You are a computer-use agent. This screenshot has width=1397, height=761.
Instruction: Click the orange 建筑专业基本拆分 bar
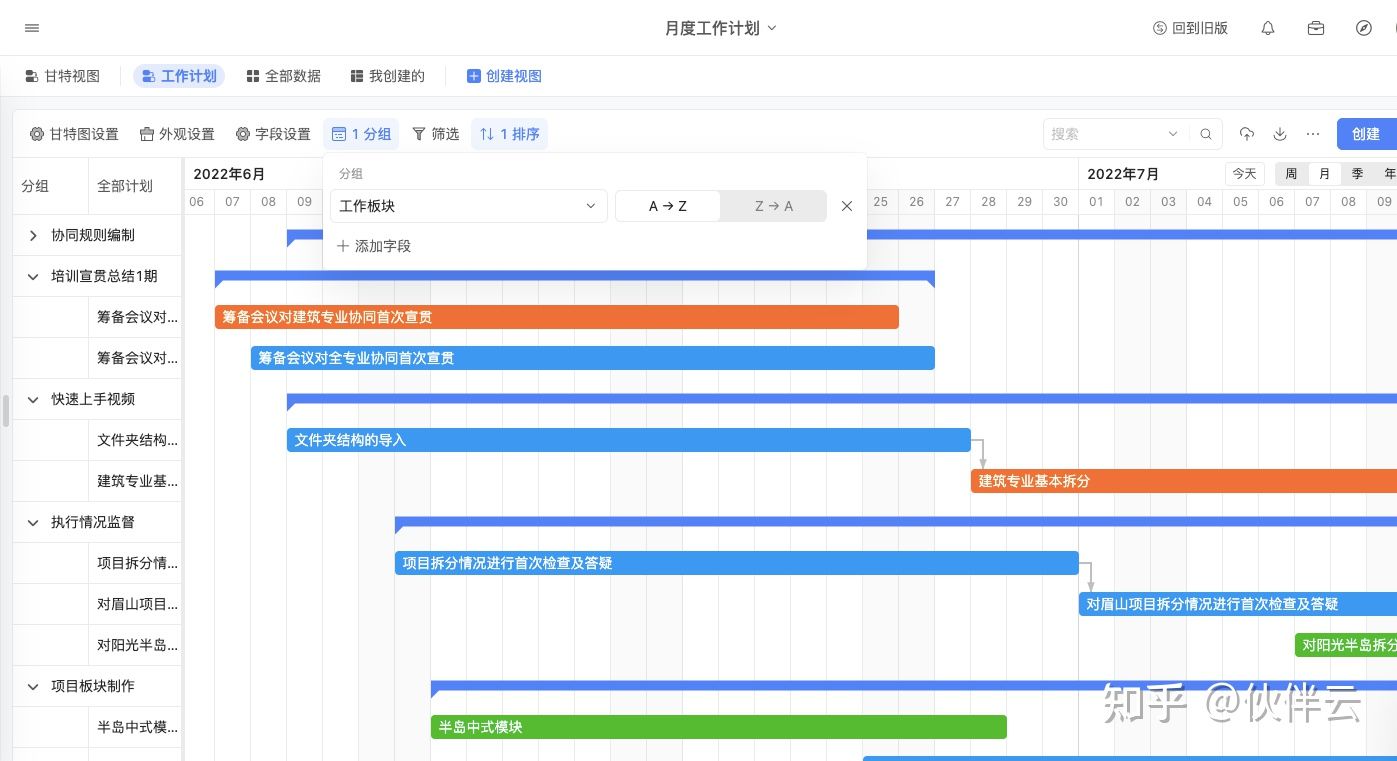click(x=1184, y=481)
